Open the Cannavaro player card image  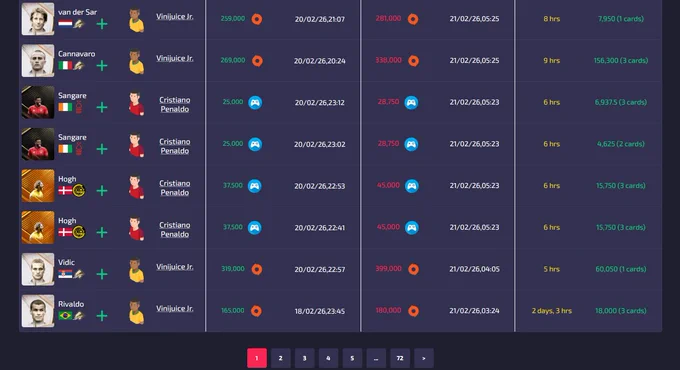pyautogui.click(x=38, y=60)
